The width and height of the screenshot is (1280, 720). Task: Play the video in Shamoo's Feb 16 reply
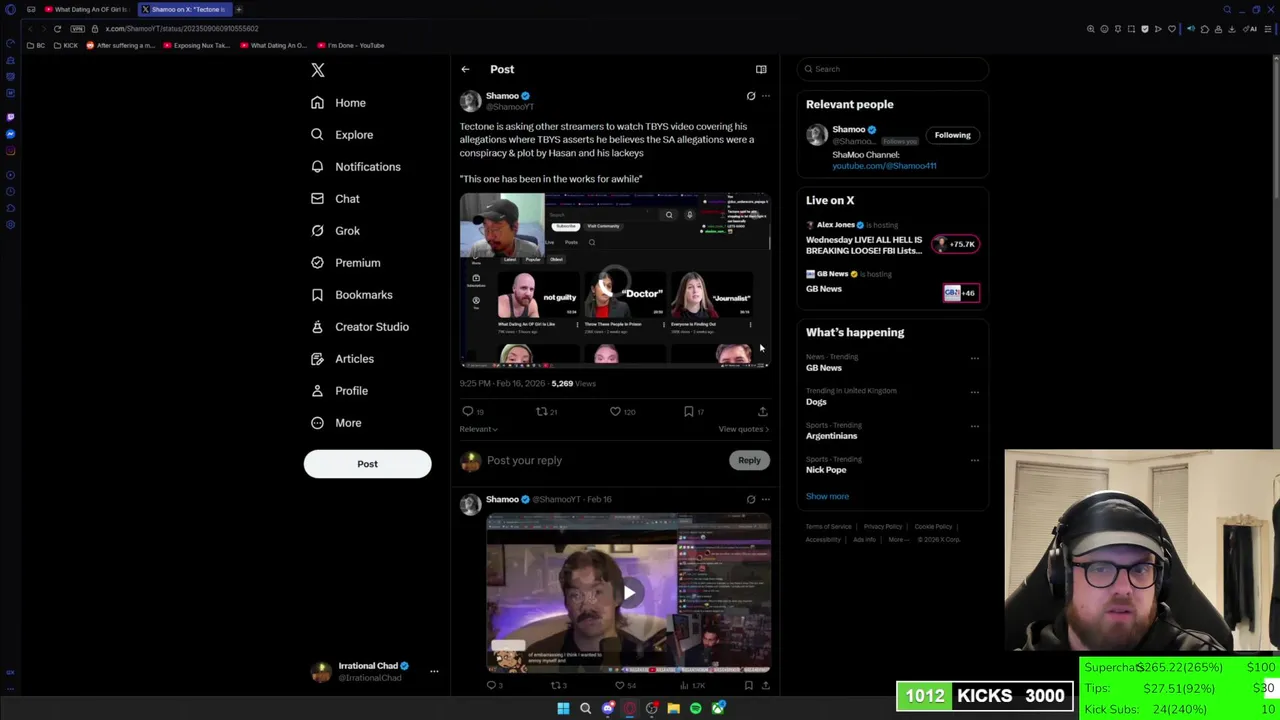pos(628,593)
